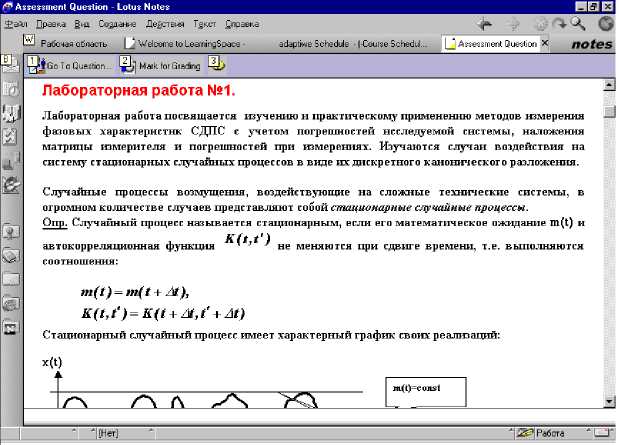Screen dimensions: 619x445
Task: Click the W icon before Рабочая область
Action: 29,40
